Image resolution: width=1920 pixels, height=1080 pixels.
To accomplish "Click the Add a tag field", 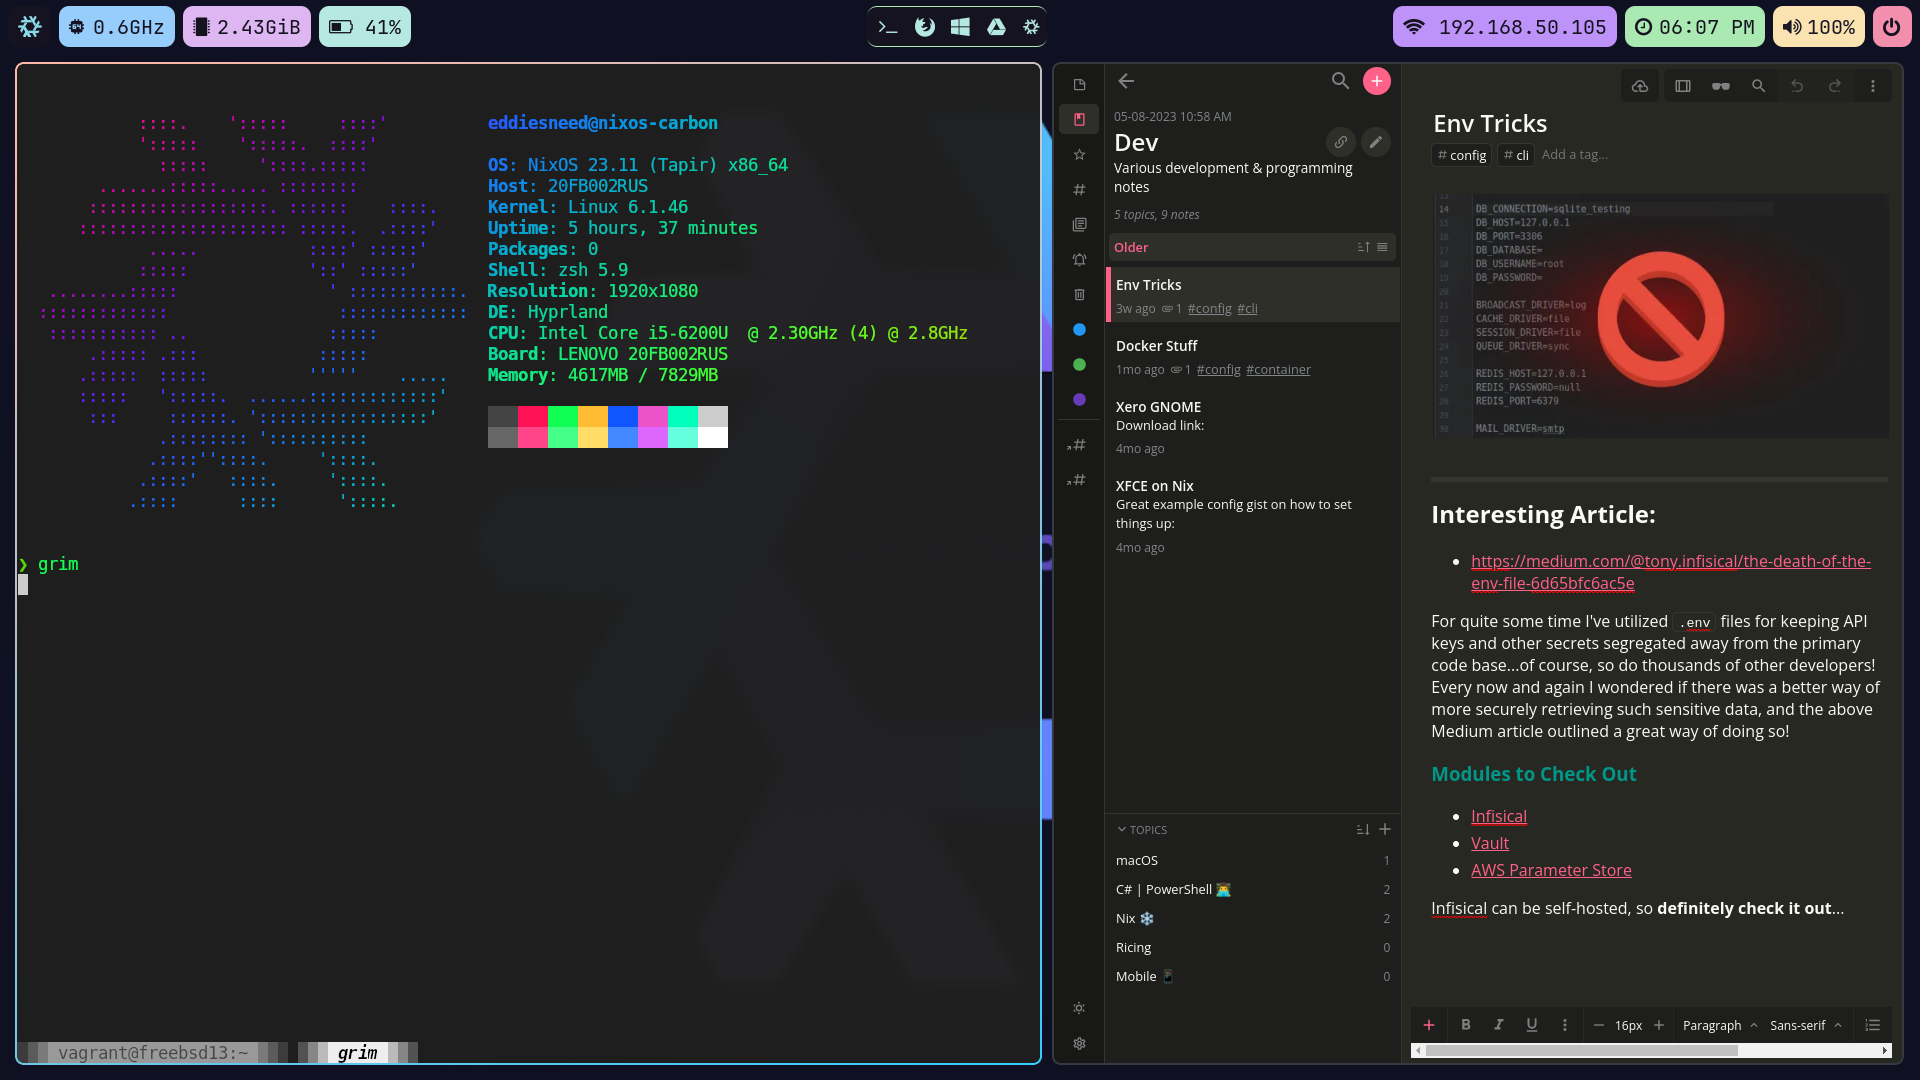I will [1574, 155].
